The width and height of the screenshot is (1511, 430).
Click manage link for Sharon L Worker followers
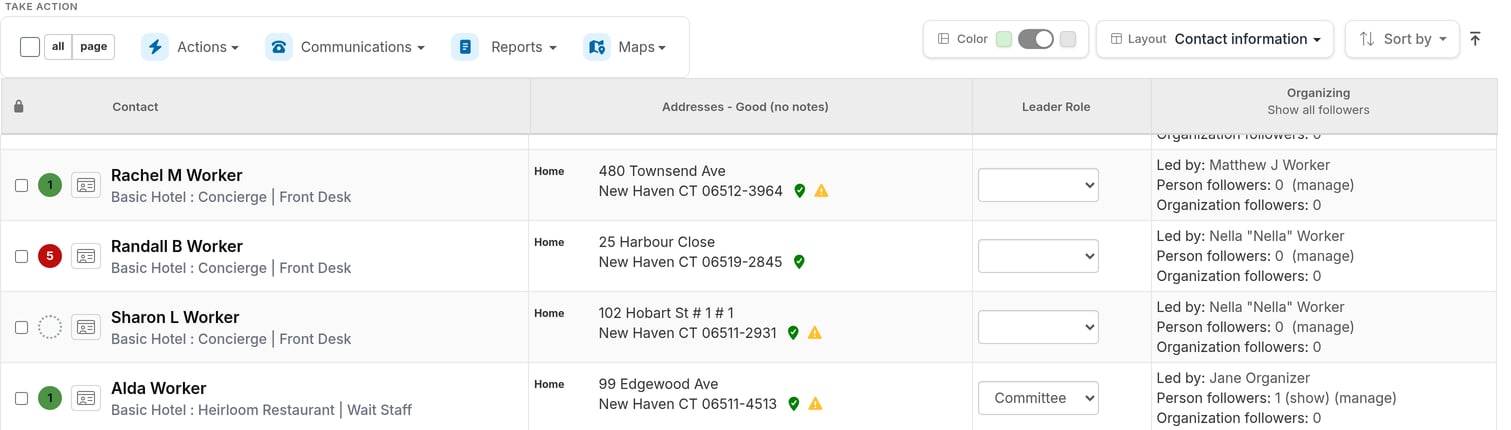pos(1323,327)
